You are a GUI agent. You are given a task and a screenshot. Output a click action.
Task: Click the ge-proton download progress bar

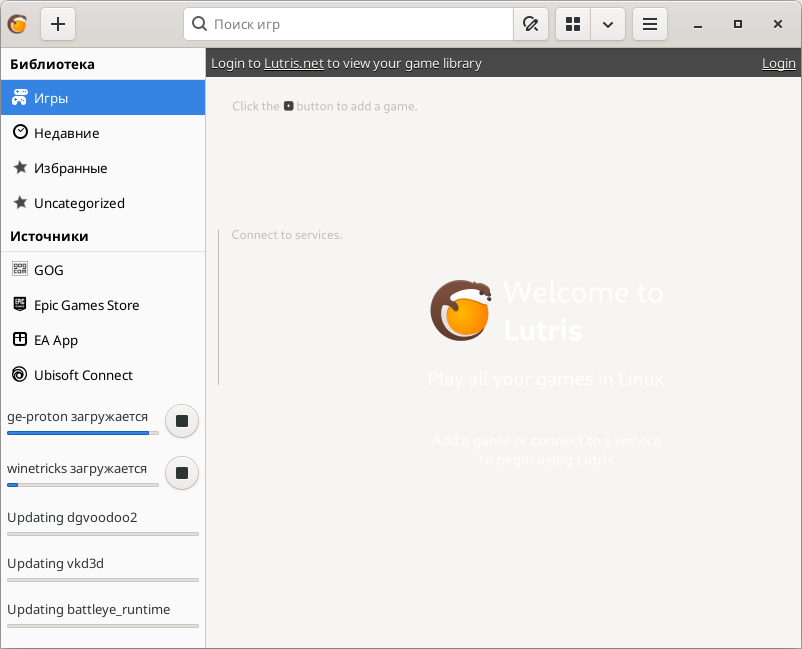[83, 433]
